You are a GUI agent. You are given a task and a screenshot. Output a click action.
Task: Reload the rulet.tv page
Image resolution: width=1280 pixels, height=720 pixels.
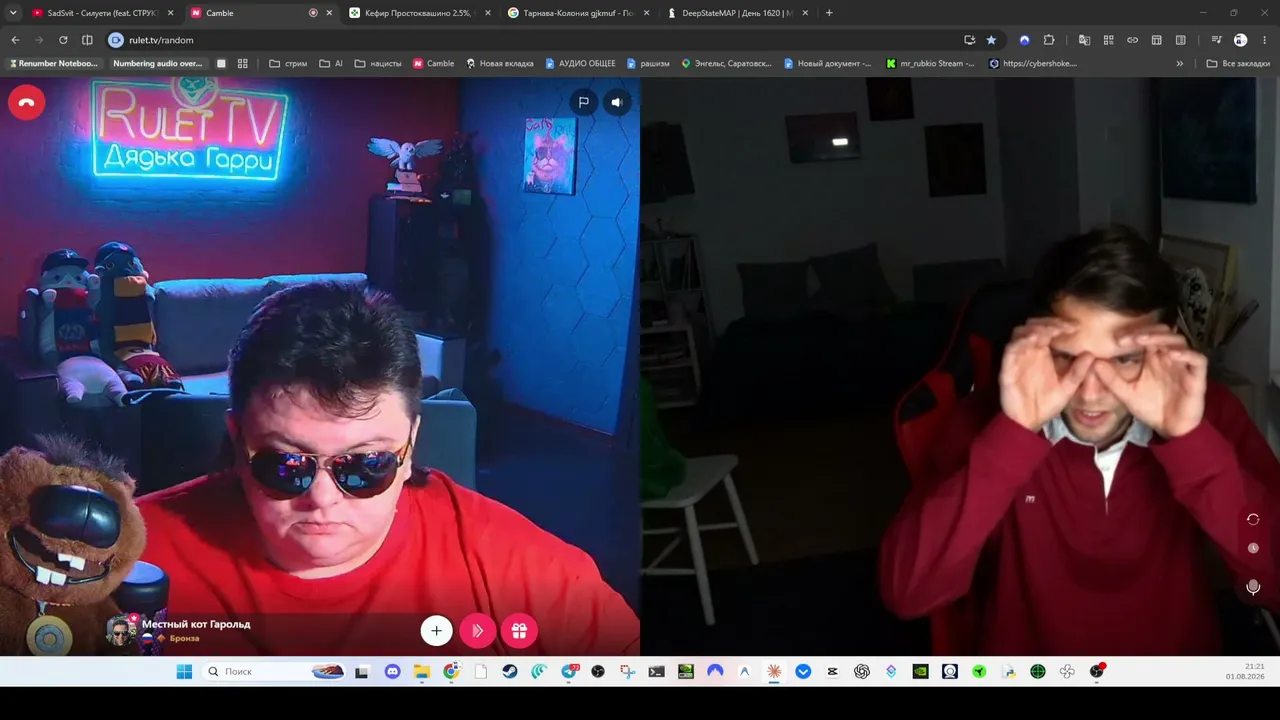[63, 40]
